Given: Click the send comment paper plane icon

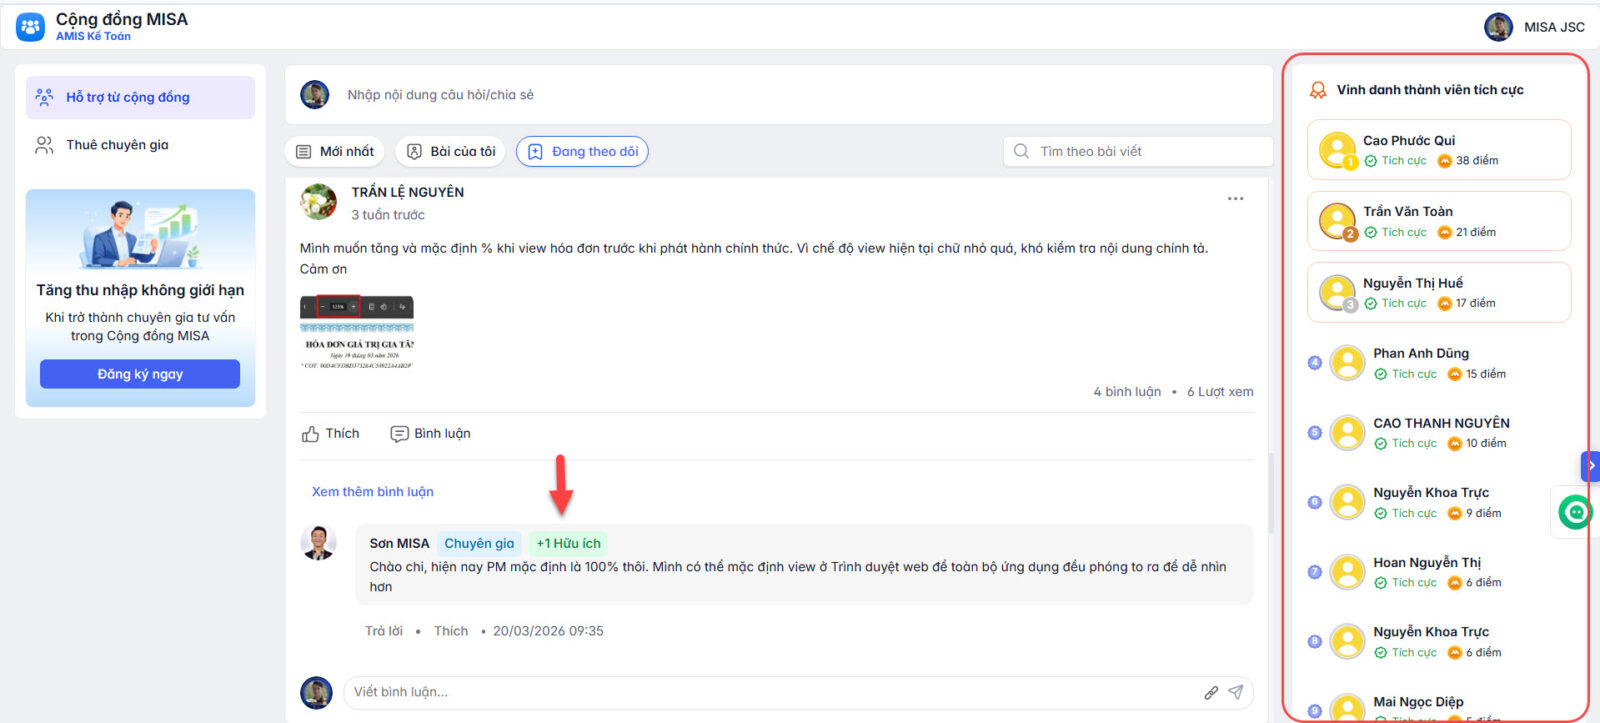Looking at the screenshot, I should click(1236, 692).
